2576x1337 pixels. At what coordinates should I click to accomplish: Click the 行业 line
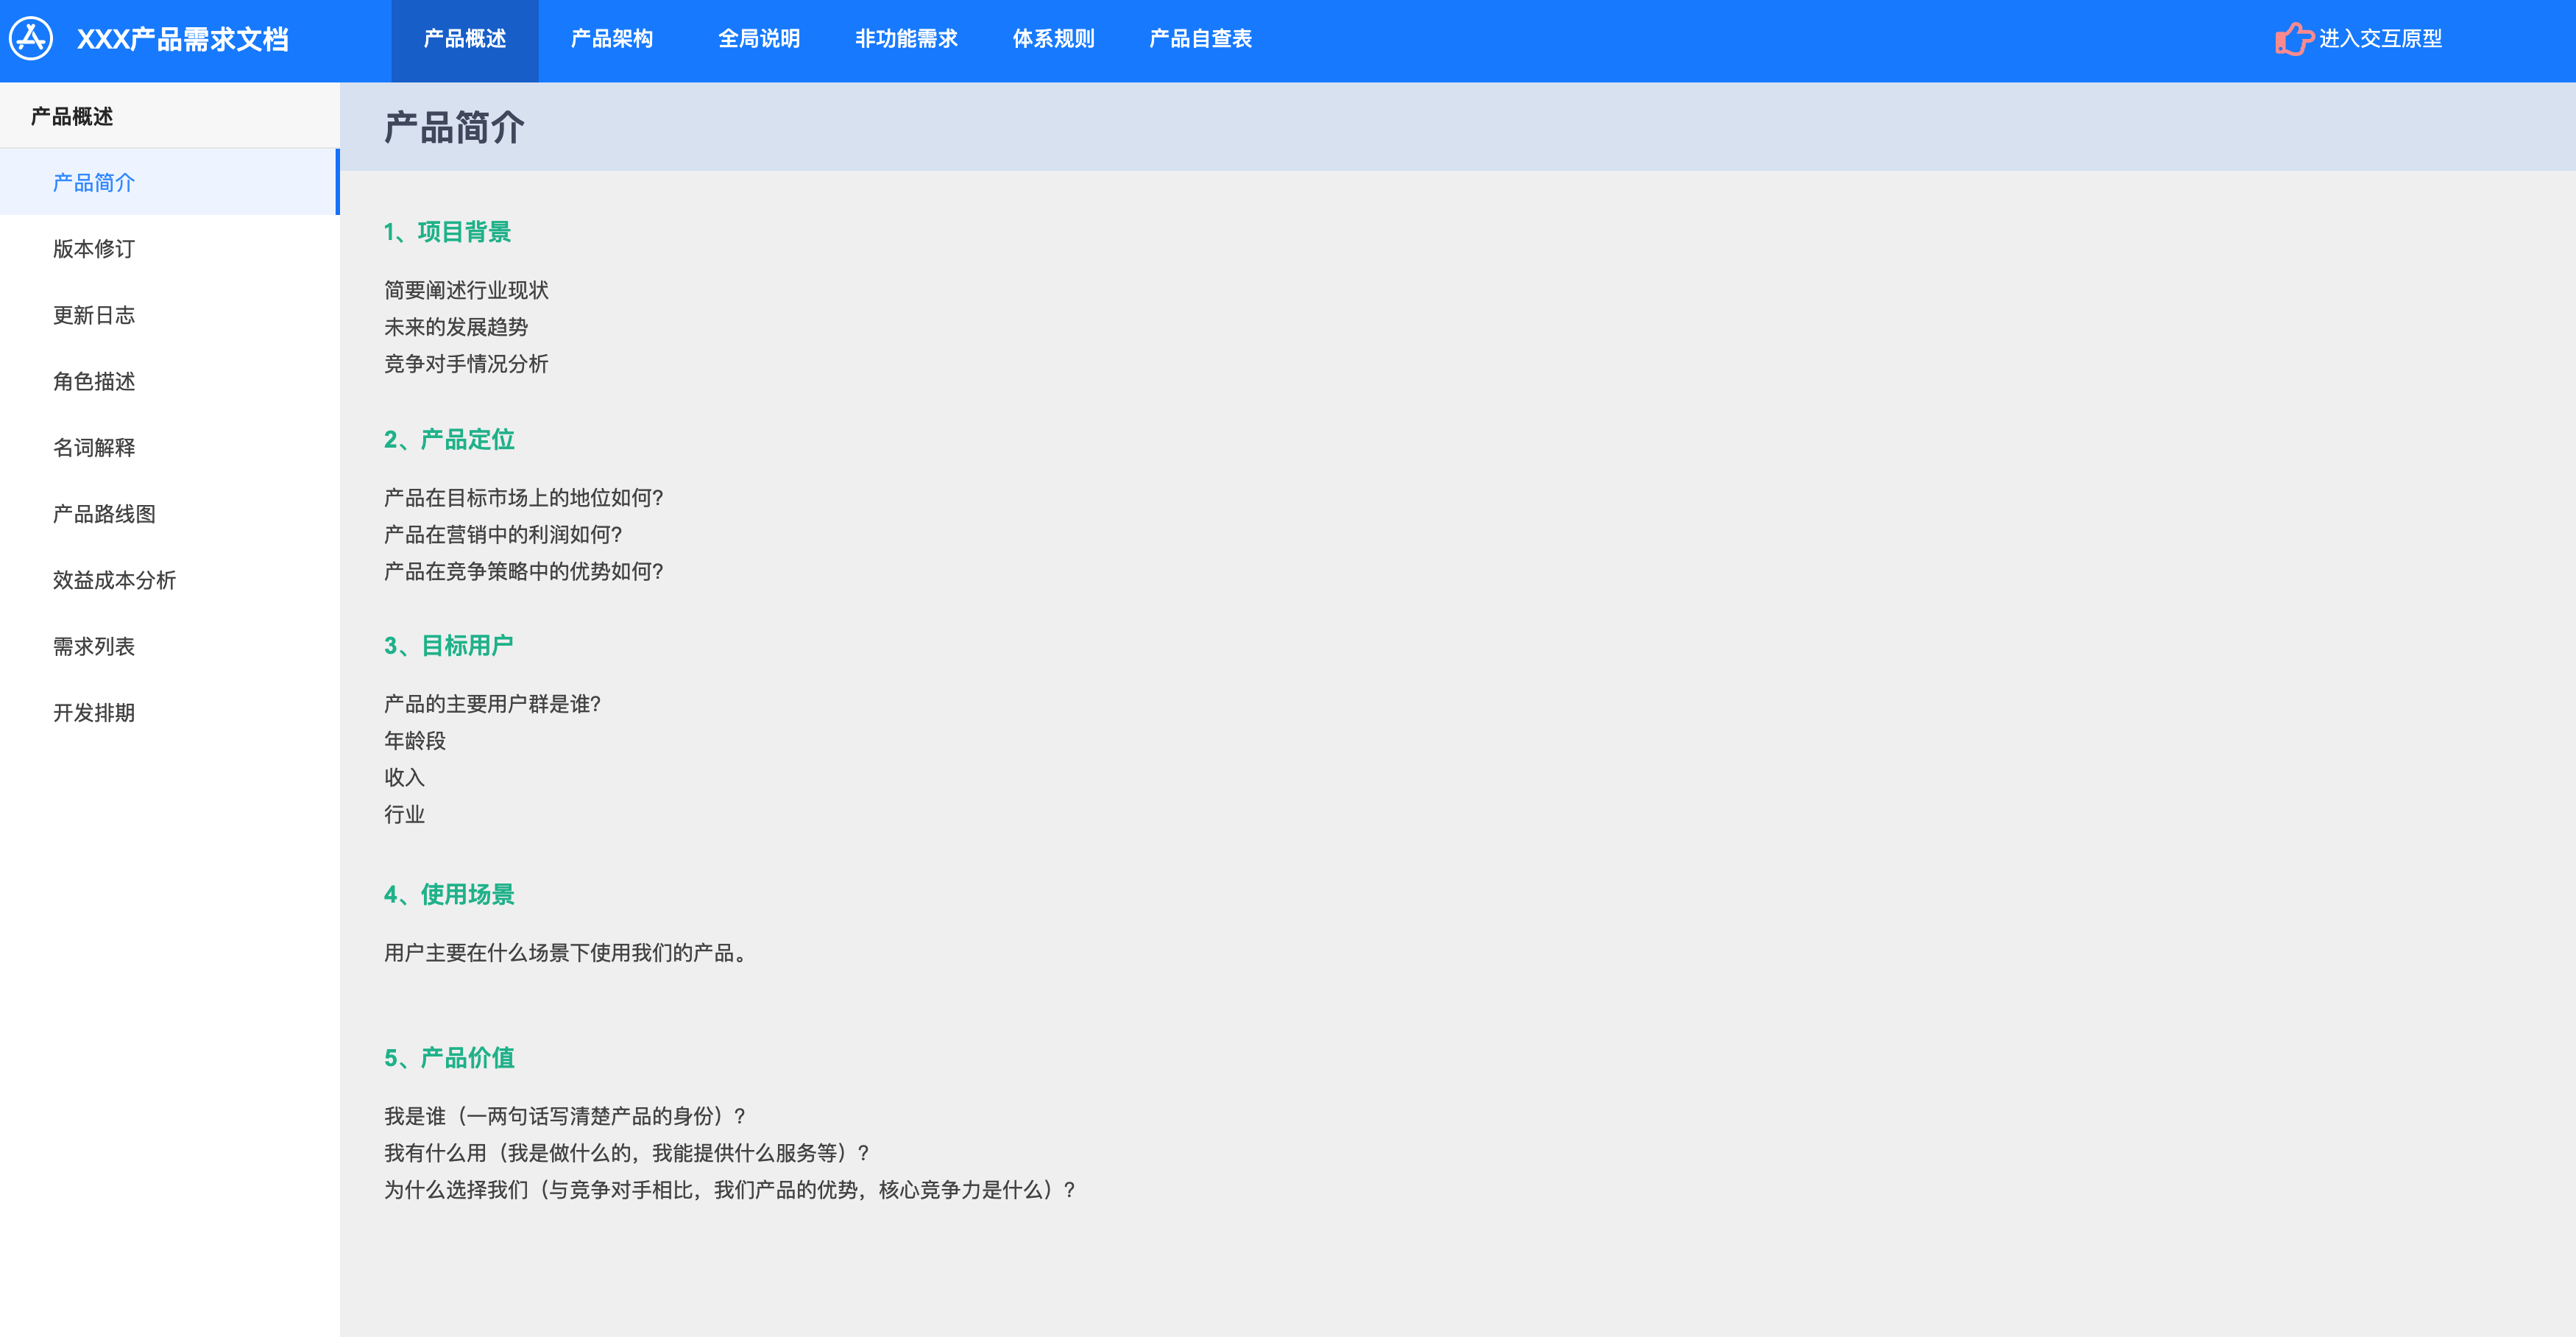[404, 814]
